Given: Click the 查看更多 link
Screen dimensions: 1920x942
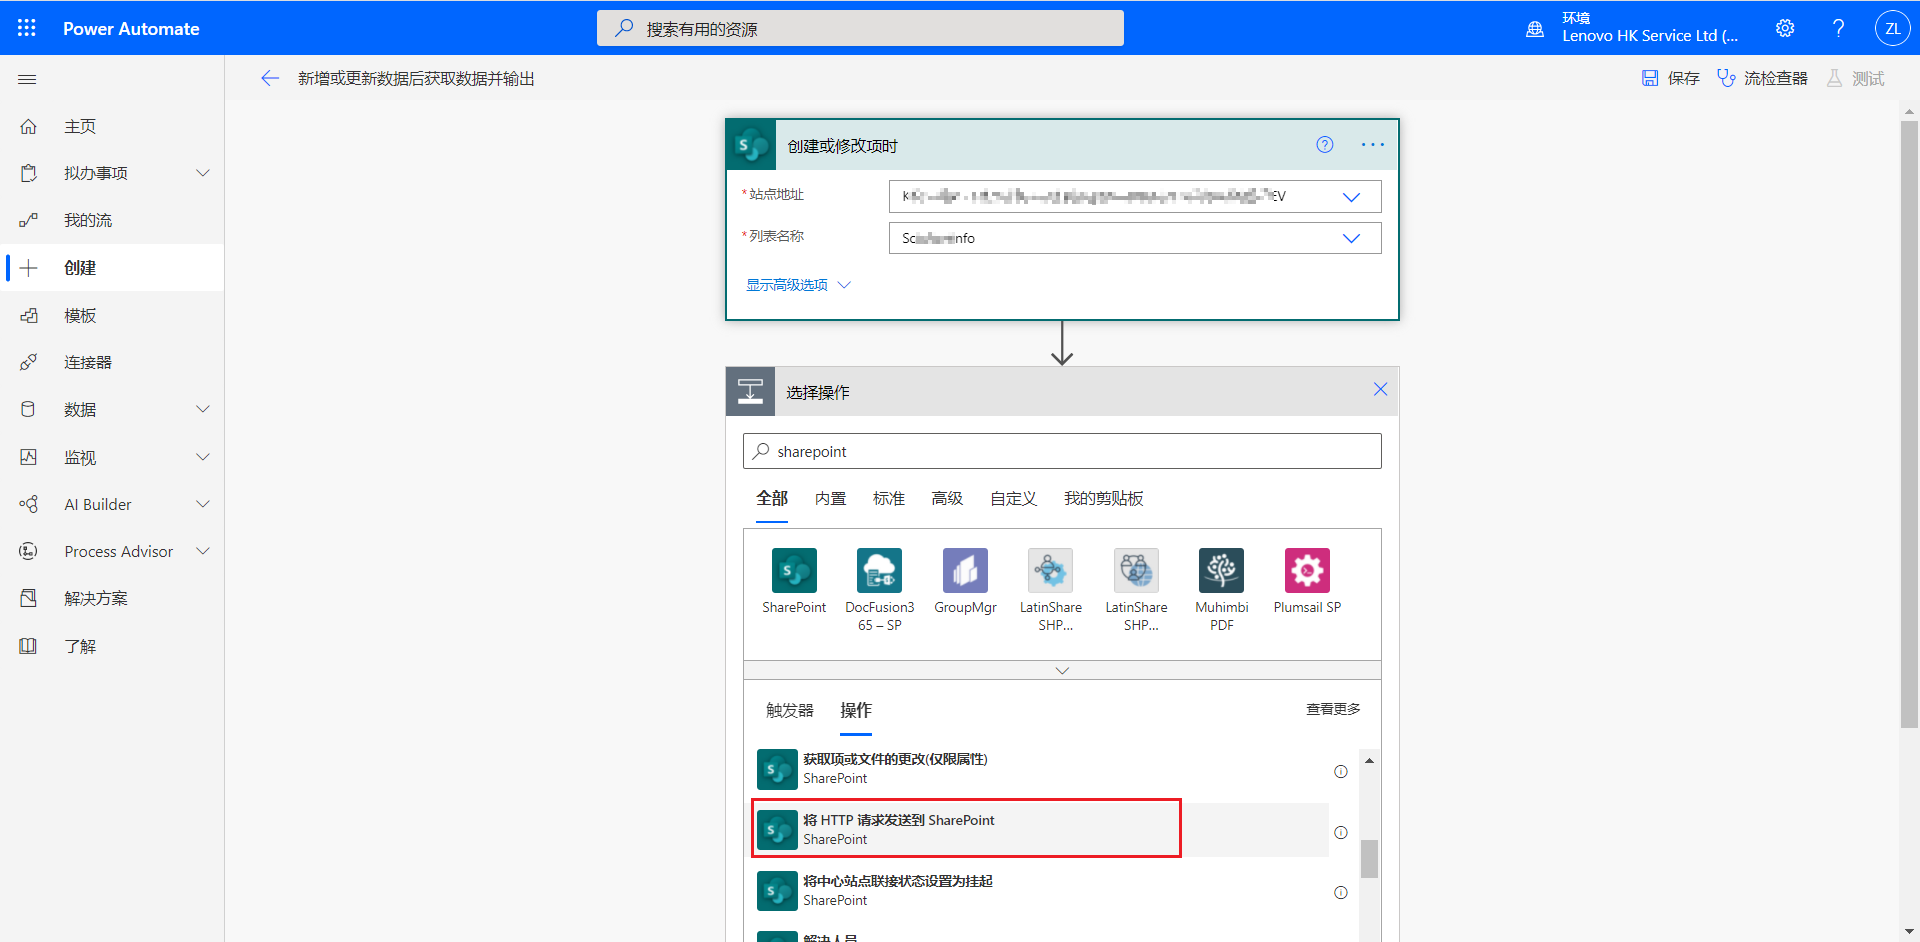Looking at the screenshot, I should tap(1332, 708).
